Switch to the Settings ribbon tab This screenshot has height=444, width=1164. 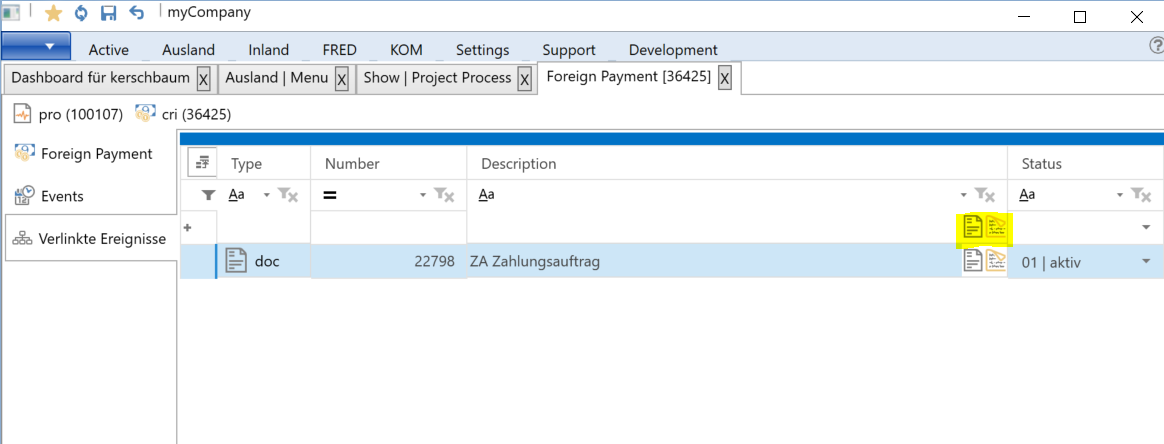point(482,50)
